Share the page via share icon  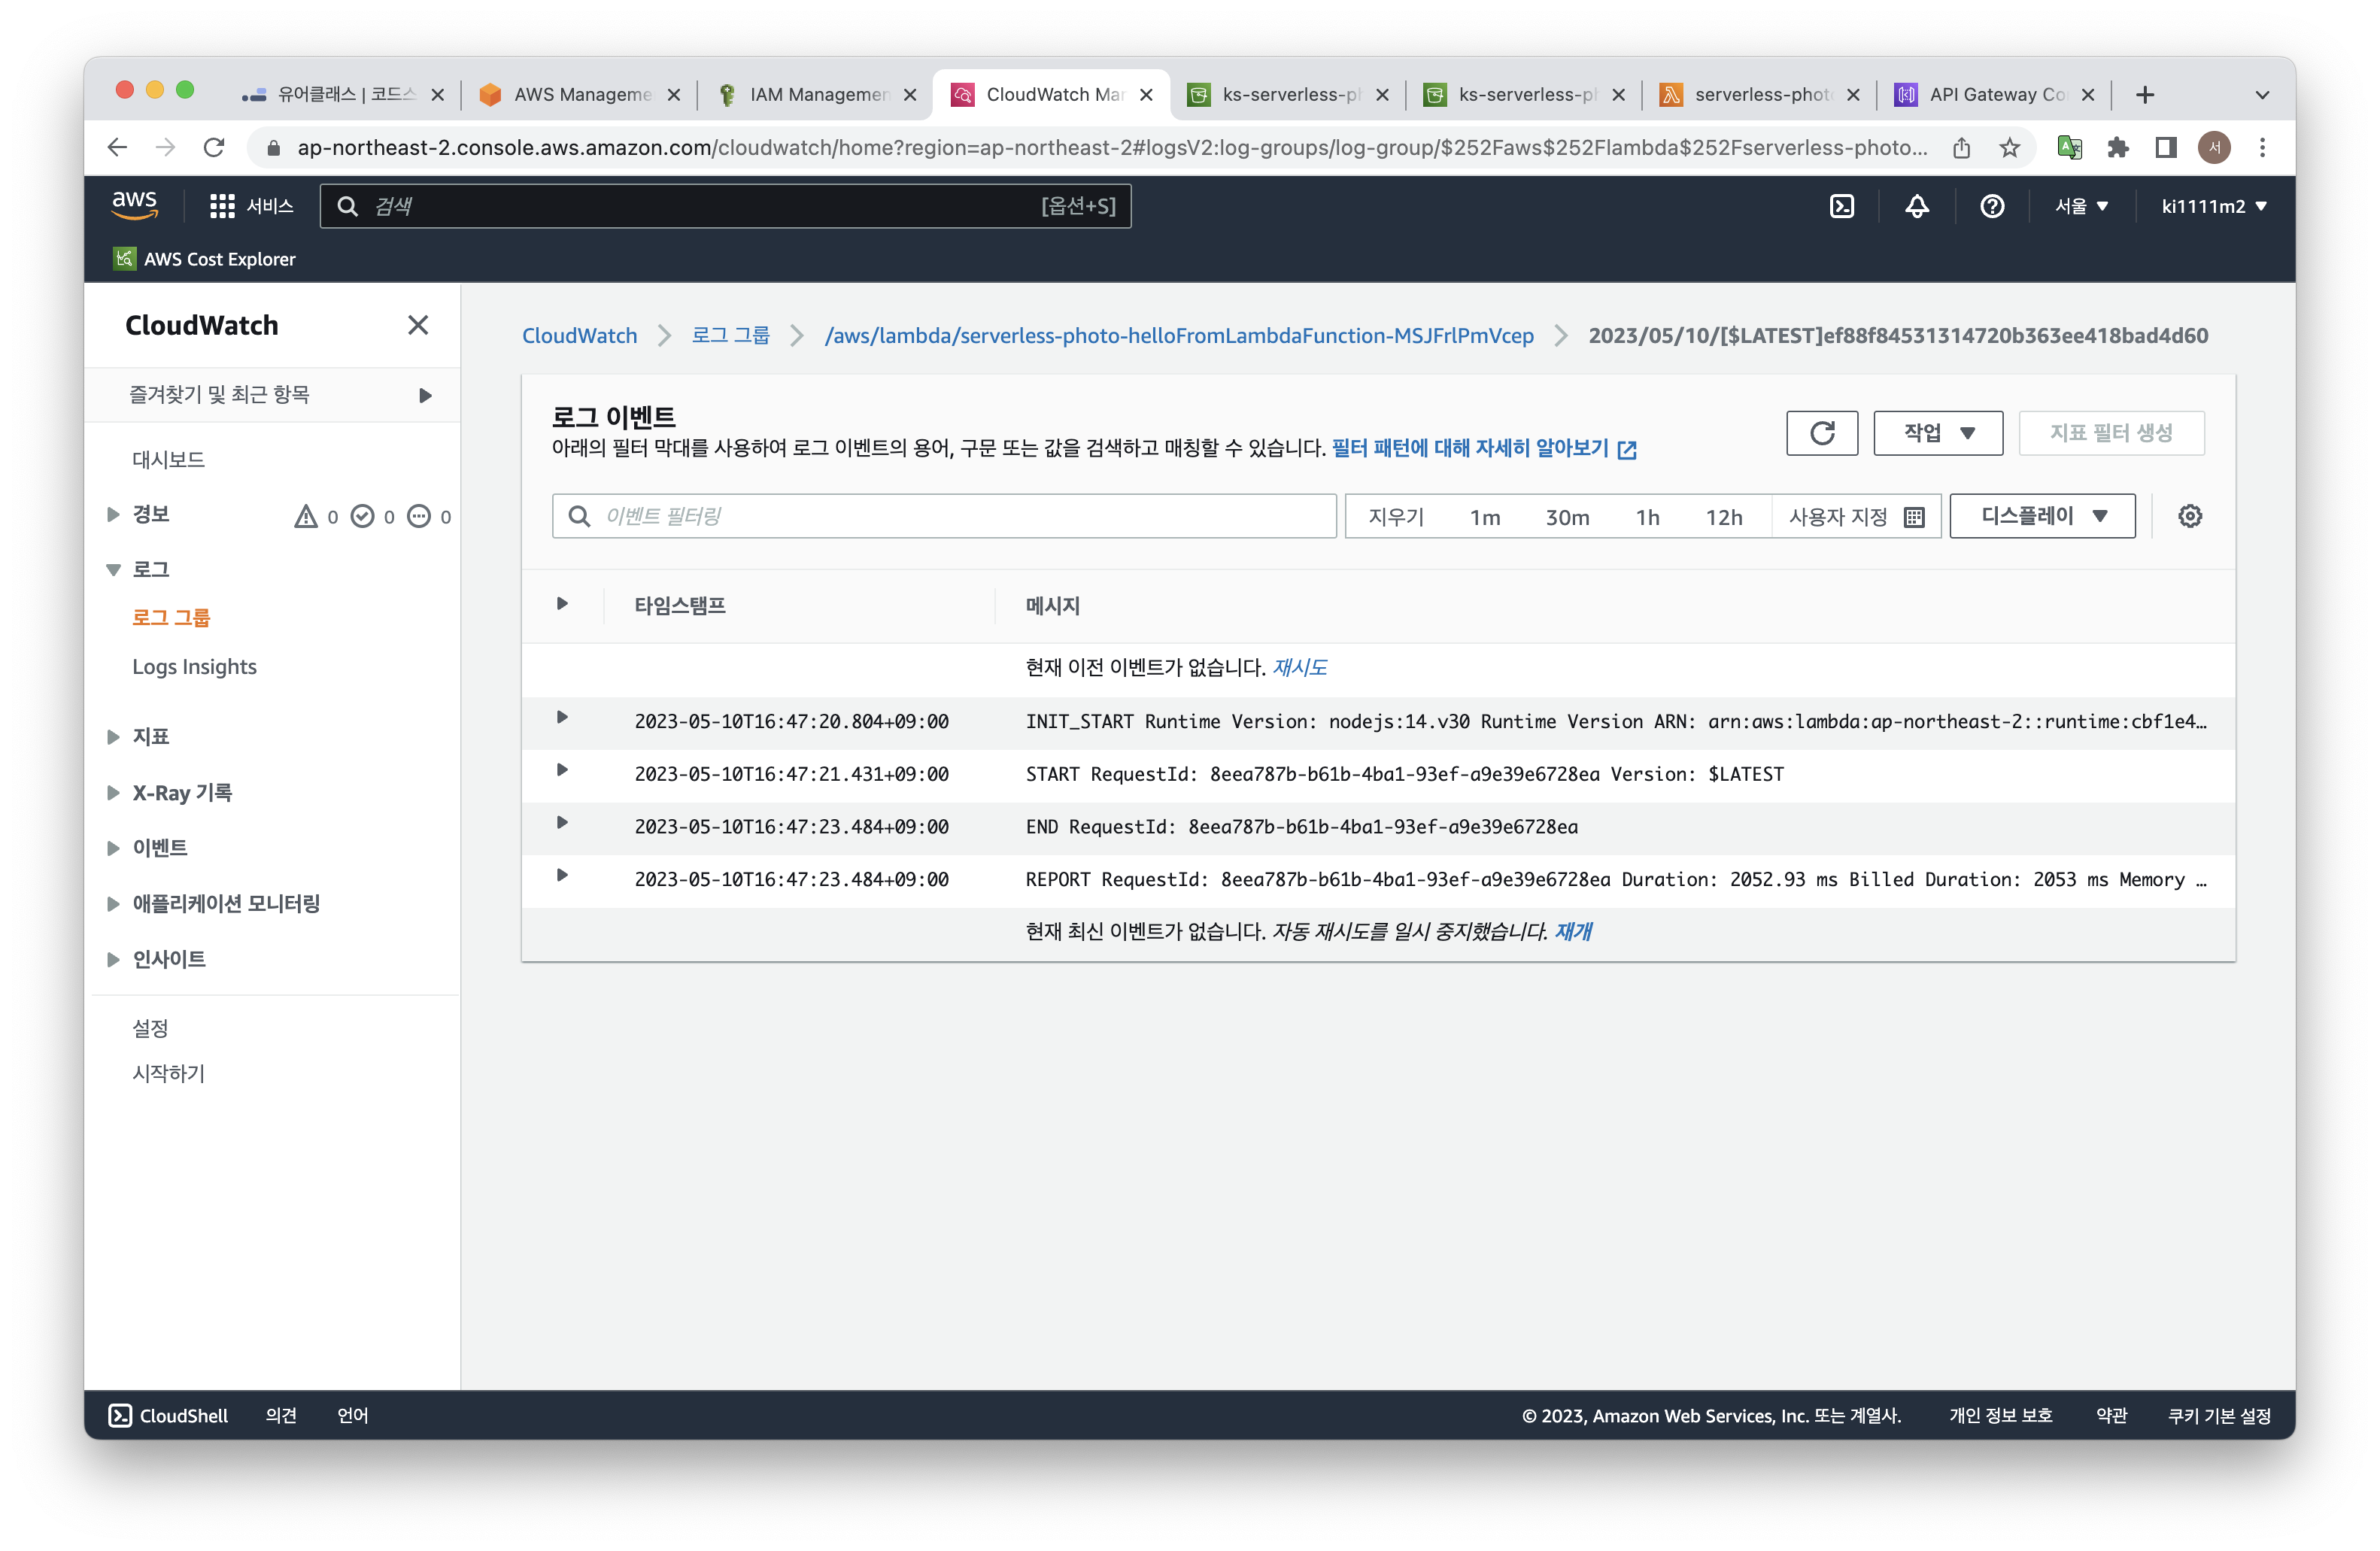(x=1961, y=148)
